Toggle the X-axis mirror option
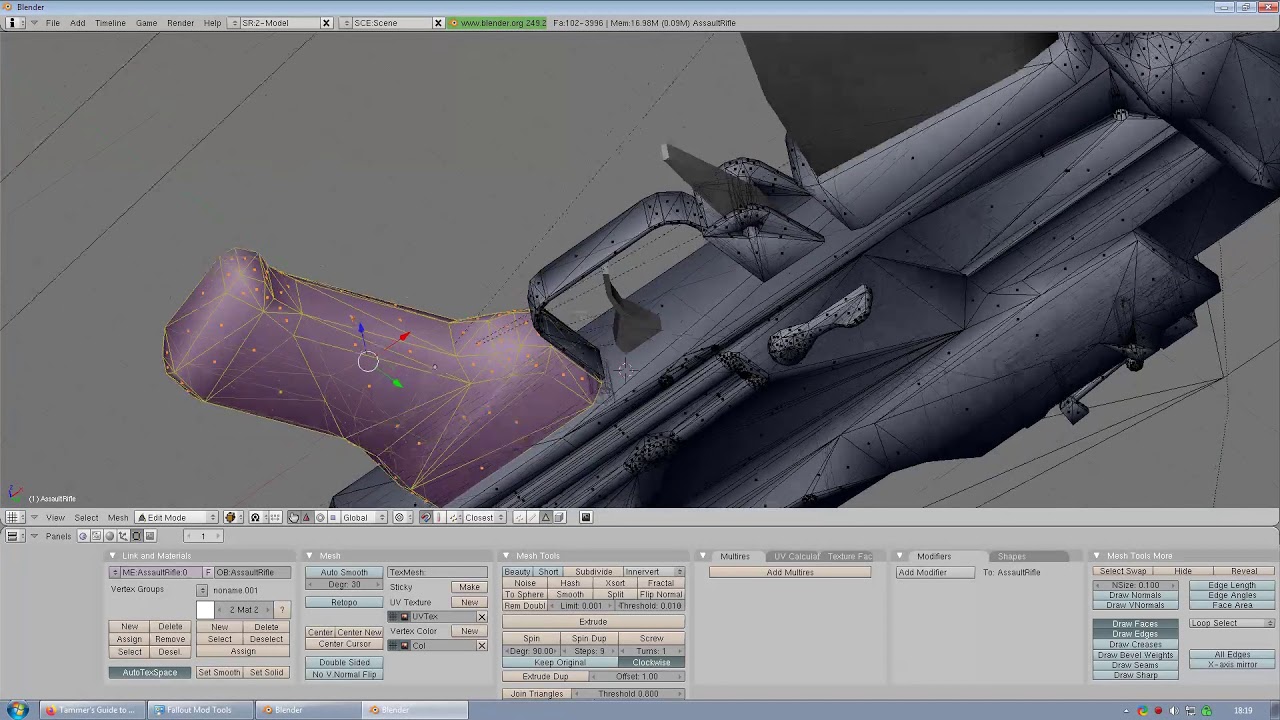This screenshot has width=1280, height=720. tap(1232, 665)
